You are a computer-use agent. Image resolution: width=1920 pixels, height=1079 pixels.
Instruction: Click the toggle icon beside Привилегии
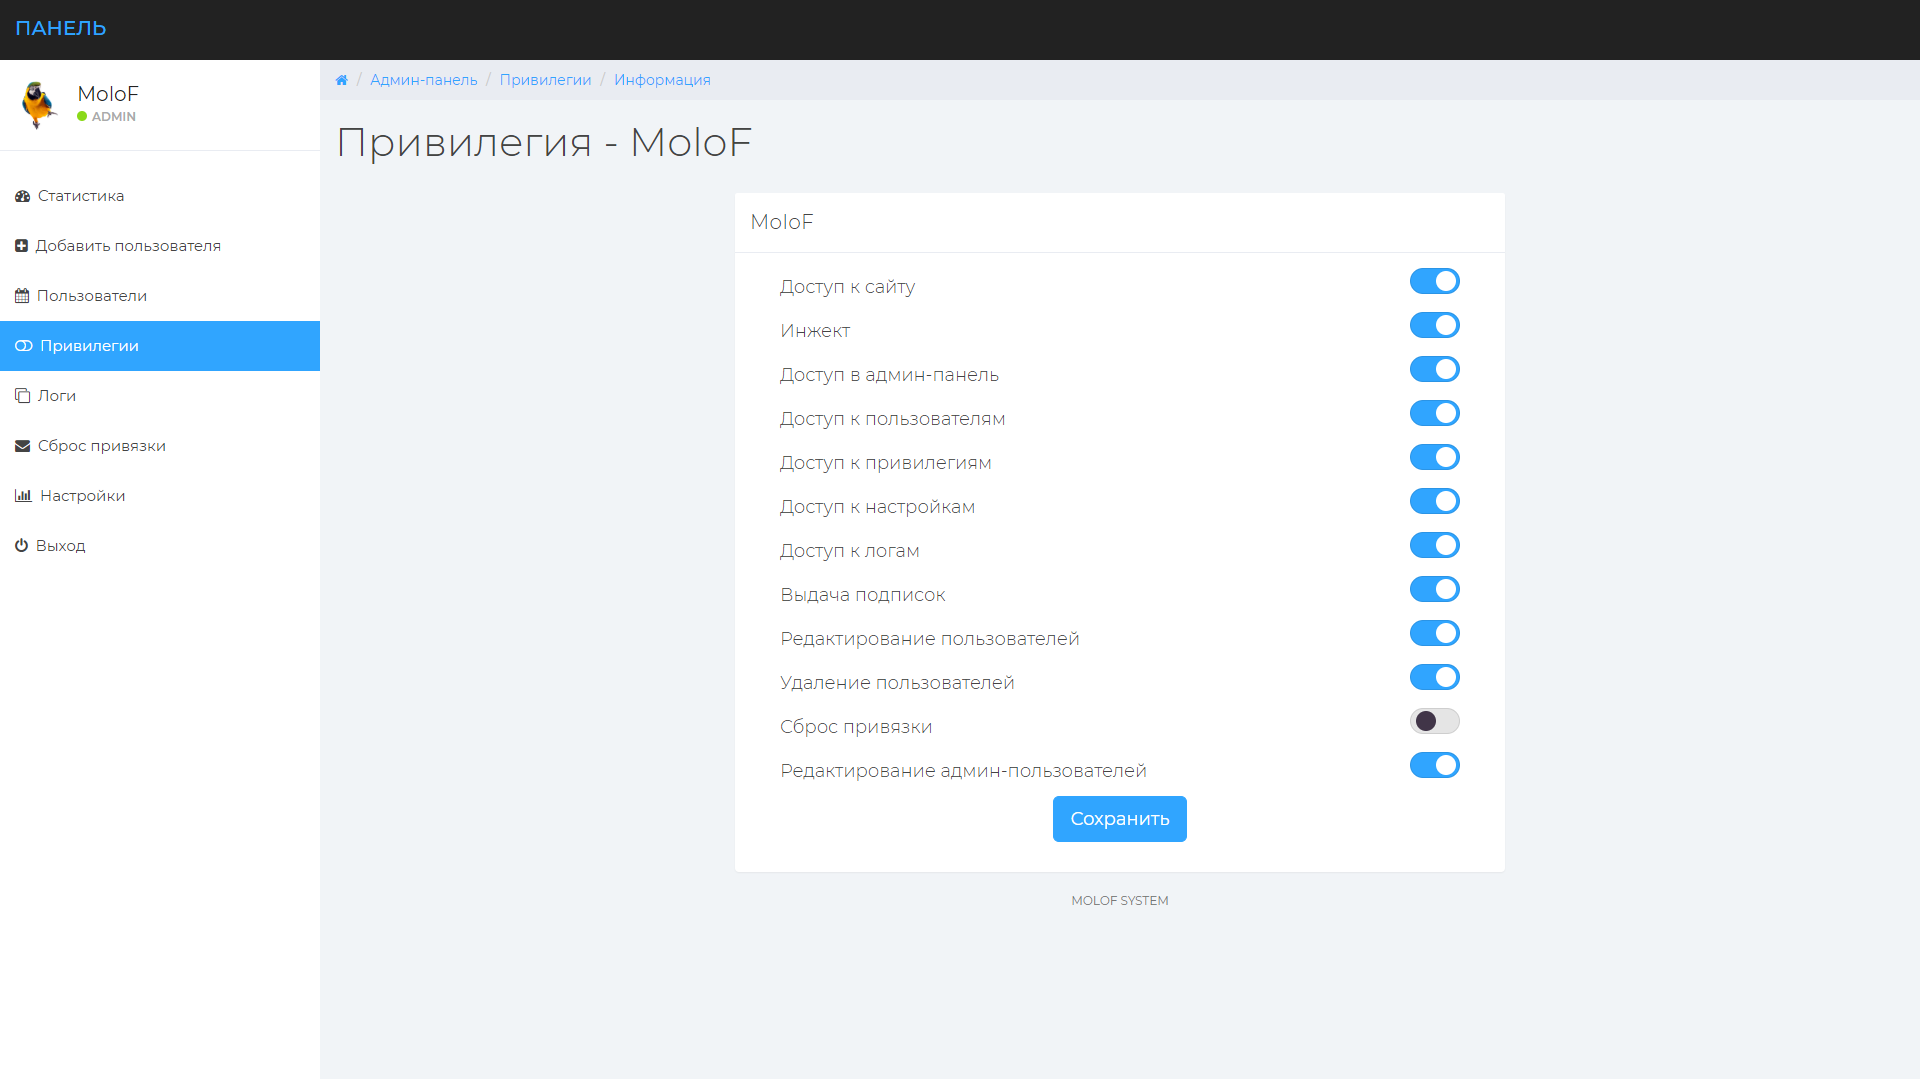pos(24,346)
